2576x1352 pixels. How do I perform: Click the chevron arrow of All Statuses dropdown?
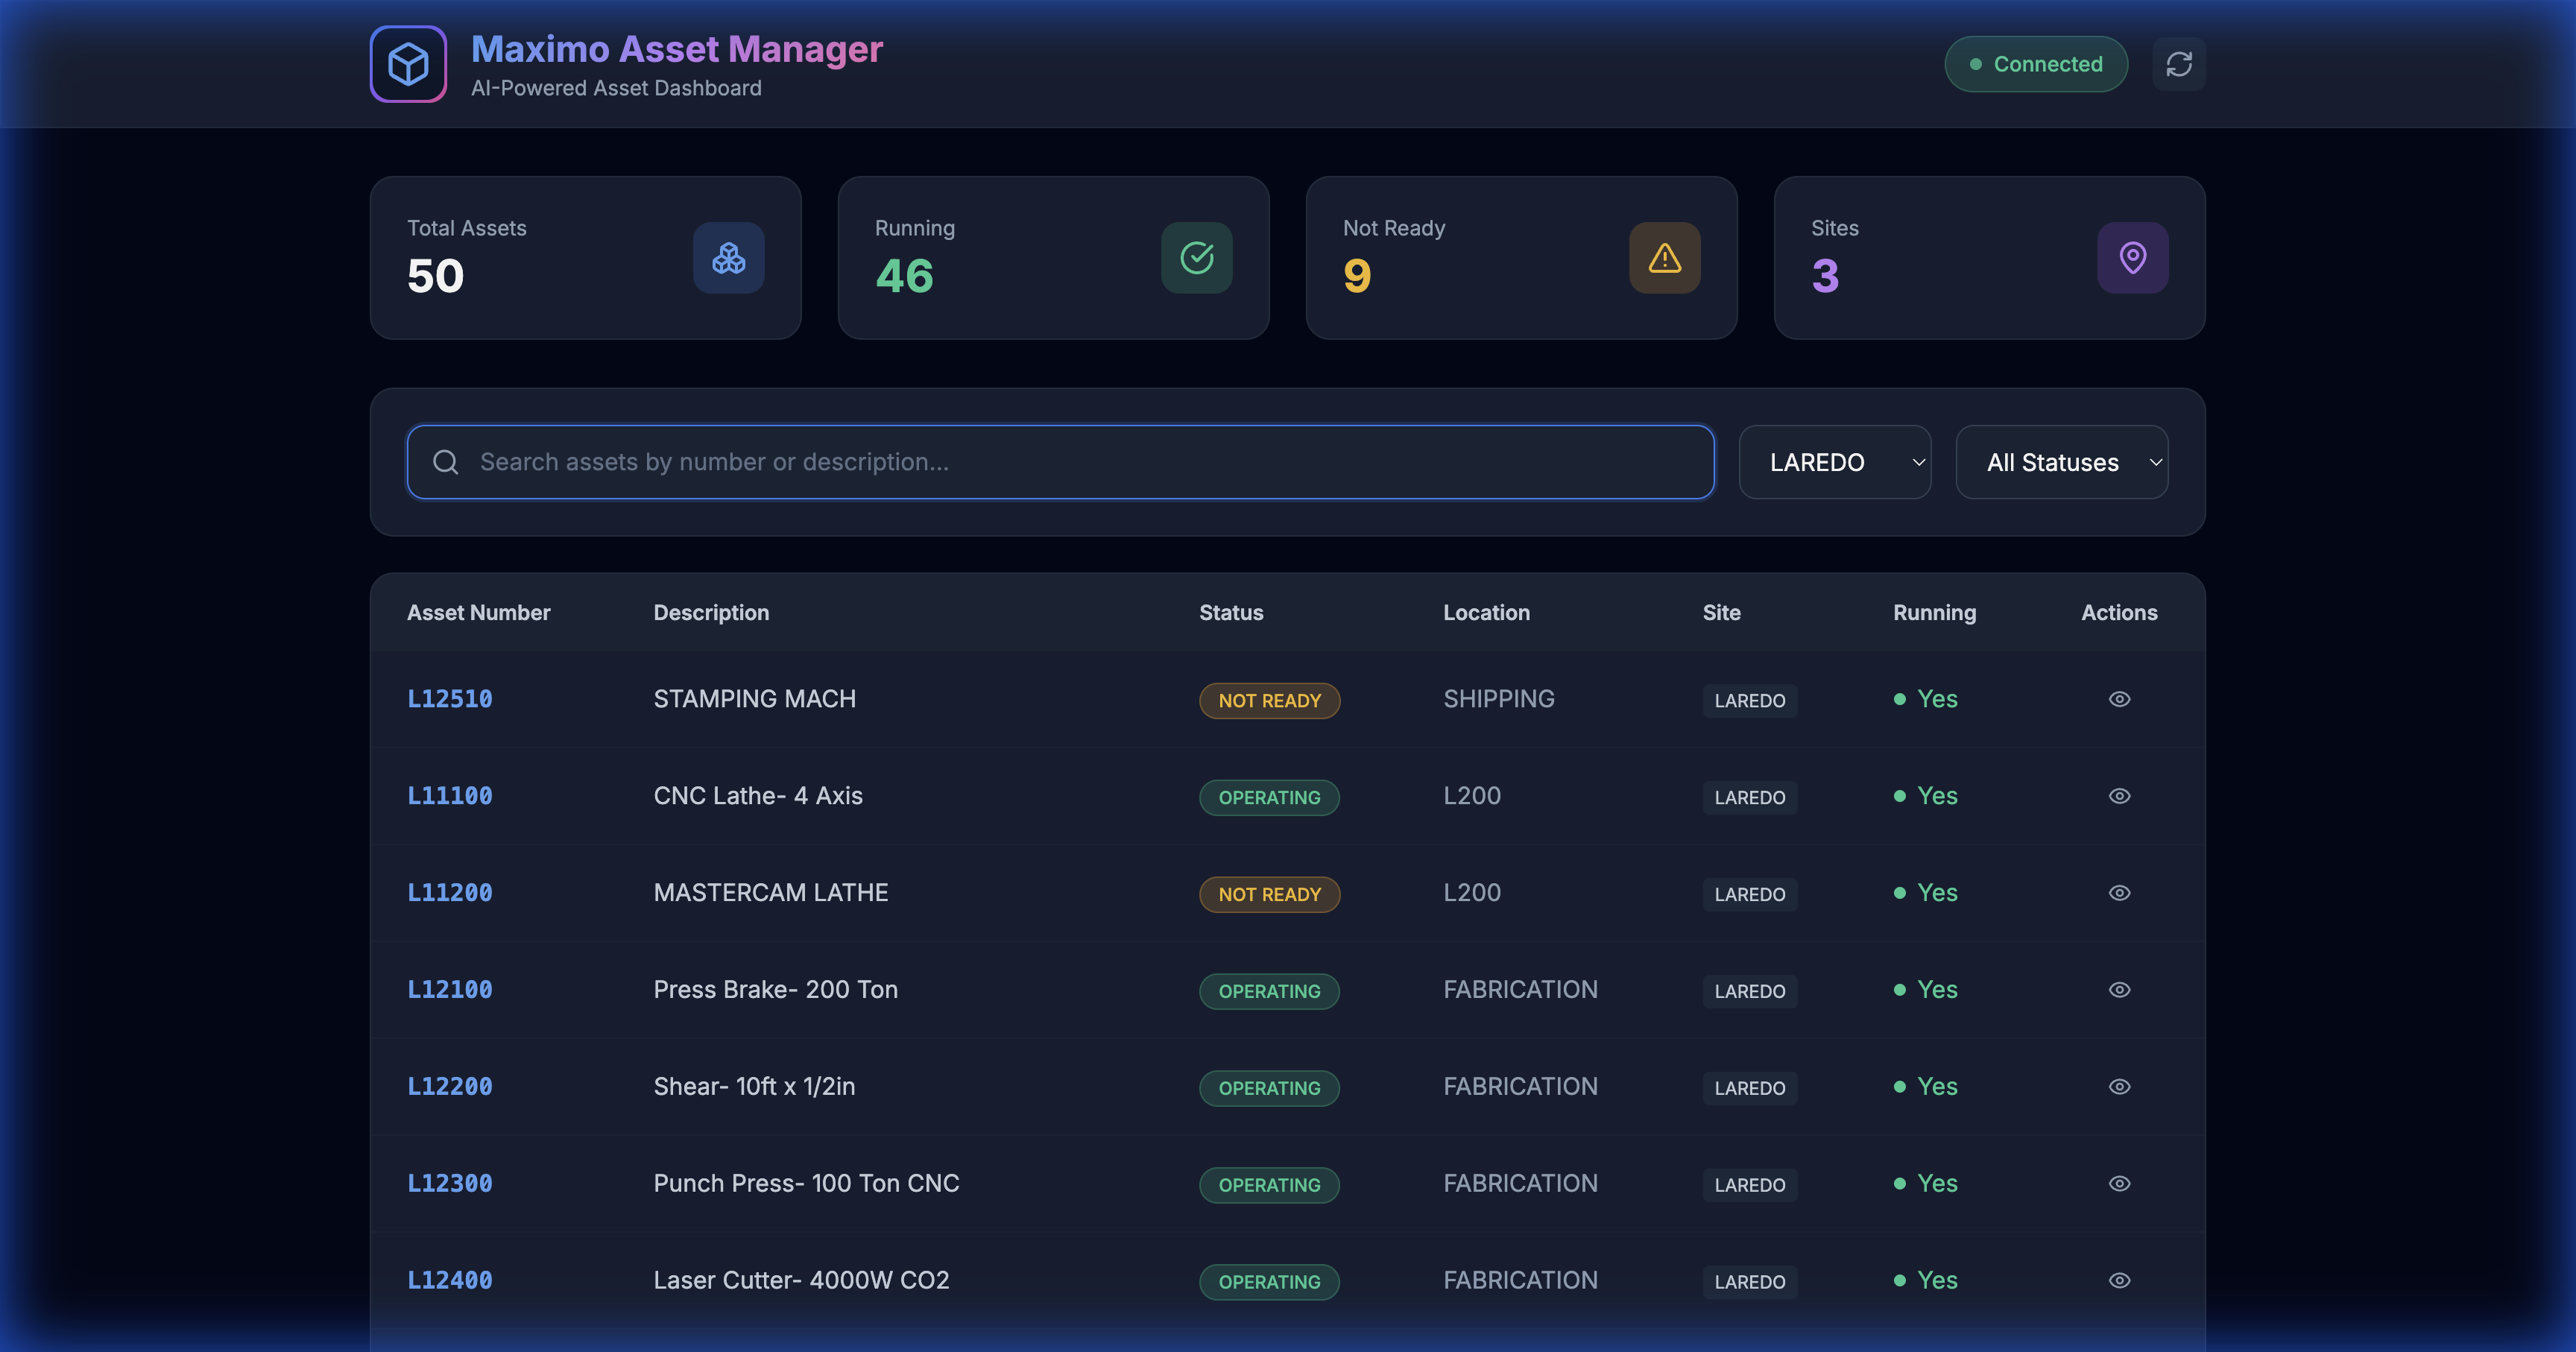pos(2155,462)
